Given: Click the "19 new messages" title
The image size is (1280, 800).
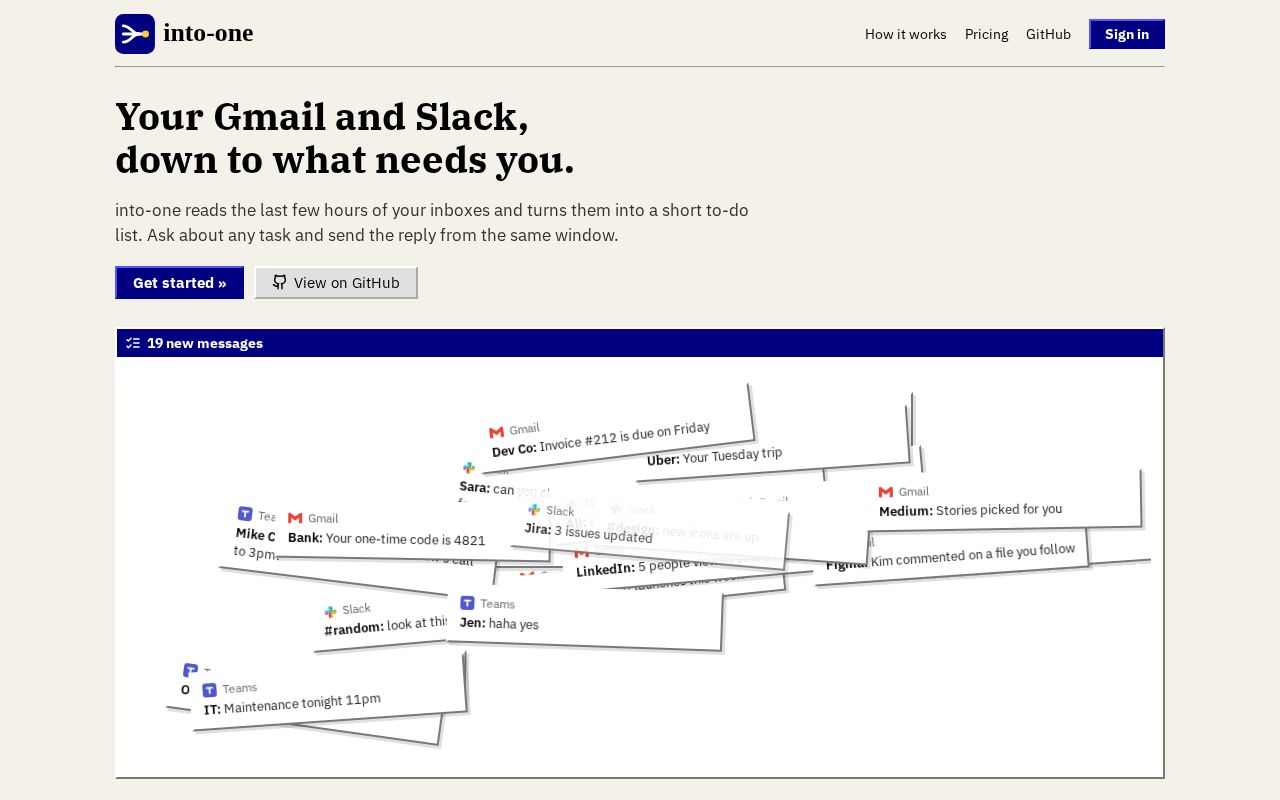Looking at the screenshot, I should click(x=205, y=343).
